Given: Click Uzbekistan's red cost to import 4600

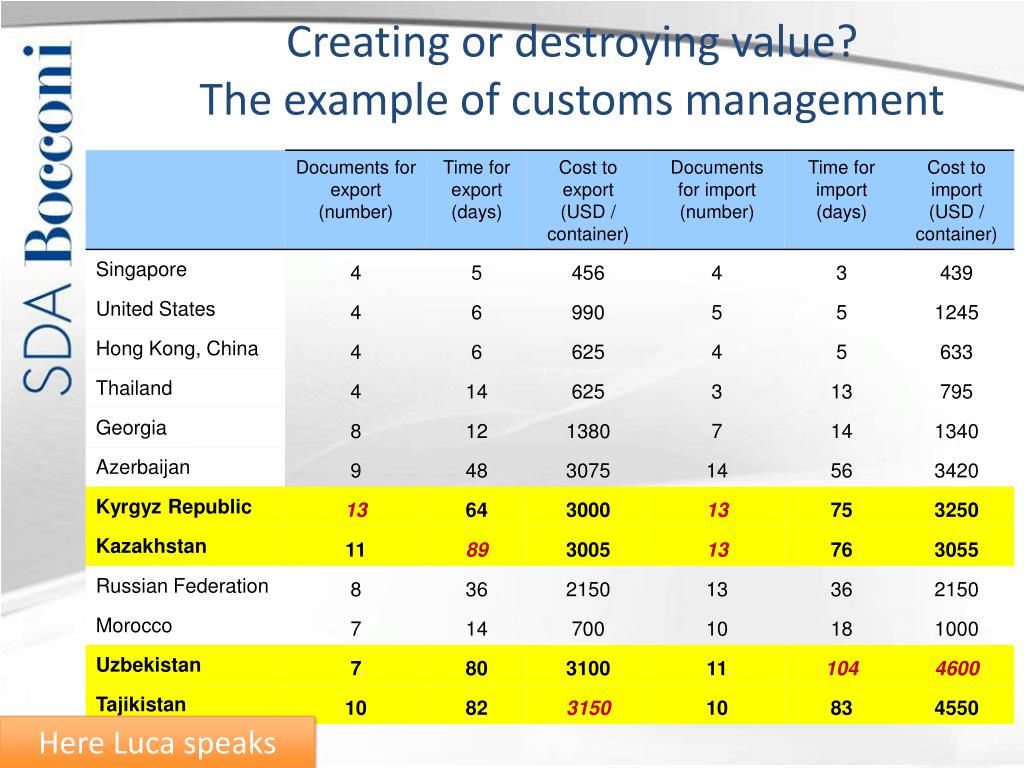Looking at the screenshot, I should [x=957, y=669].
